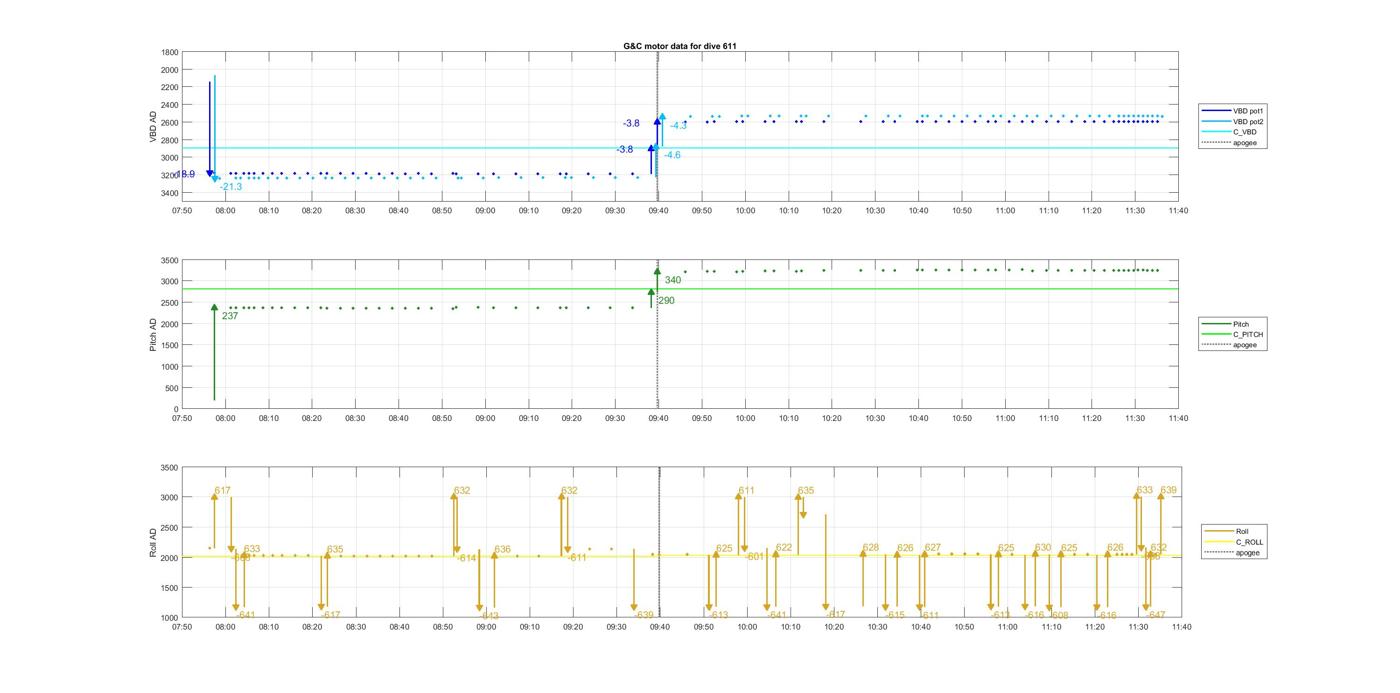Click the '-4.3' VBD annotation

[x=678, y=126]
